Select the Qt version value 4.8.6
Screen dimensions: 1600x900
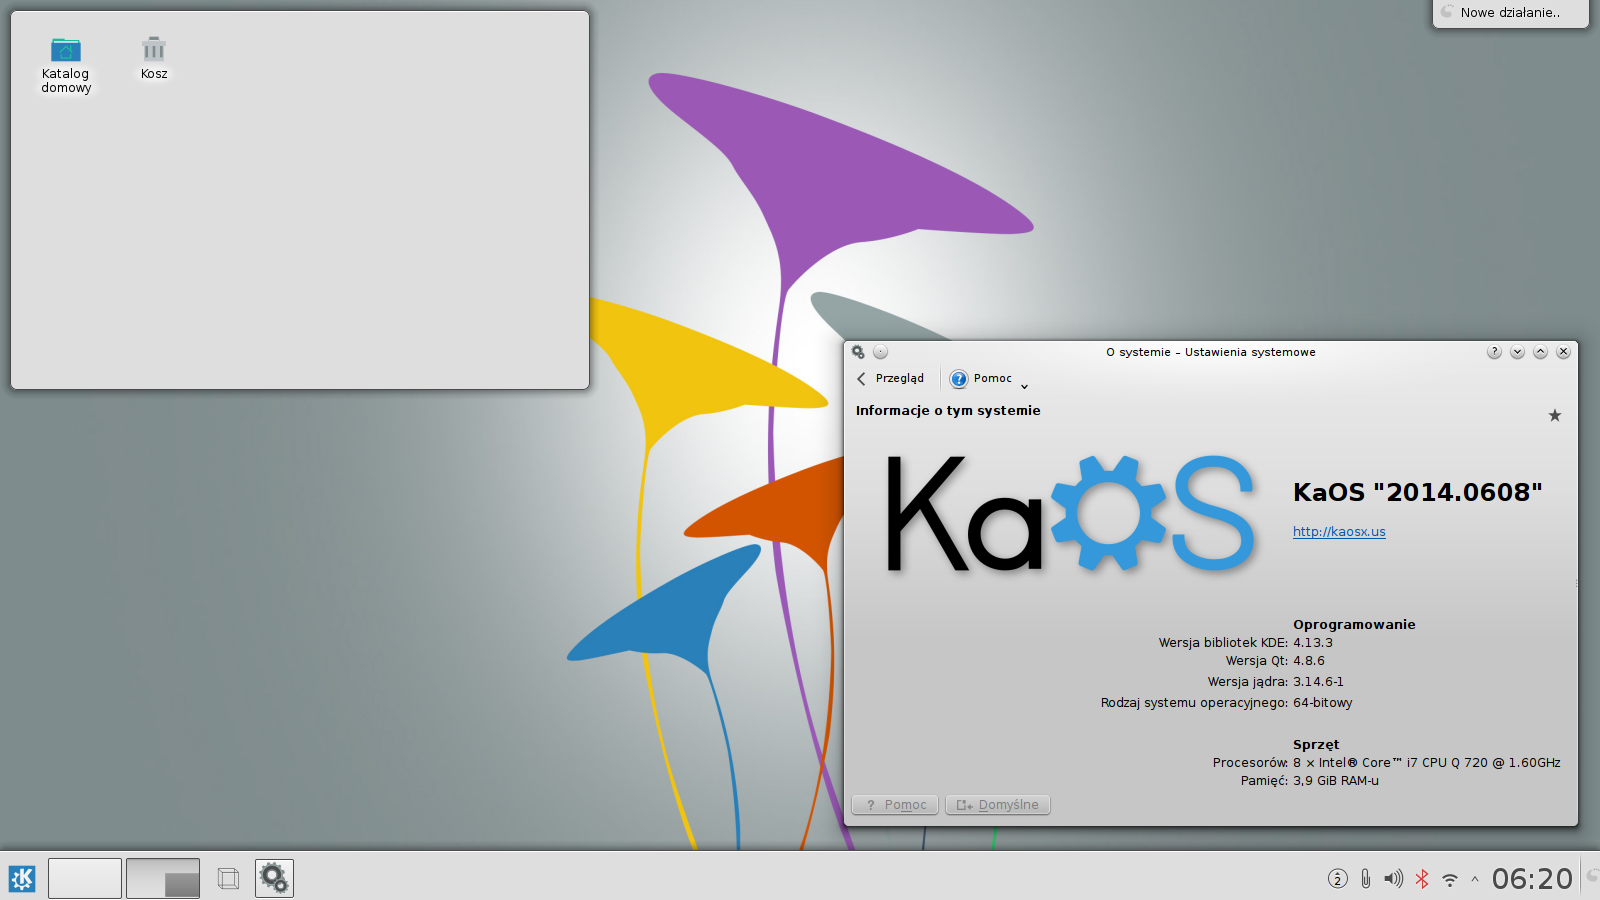pos(1309,661)
